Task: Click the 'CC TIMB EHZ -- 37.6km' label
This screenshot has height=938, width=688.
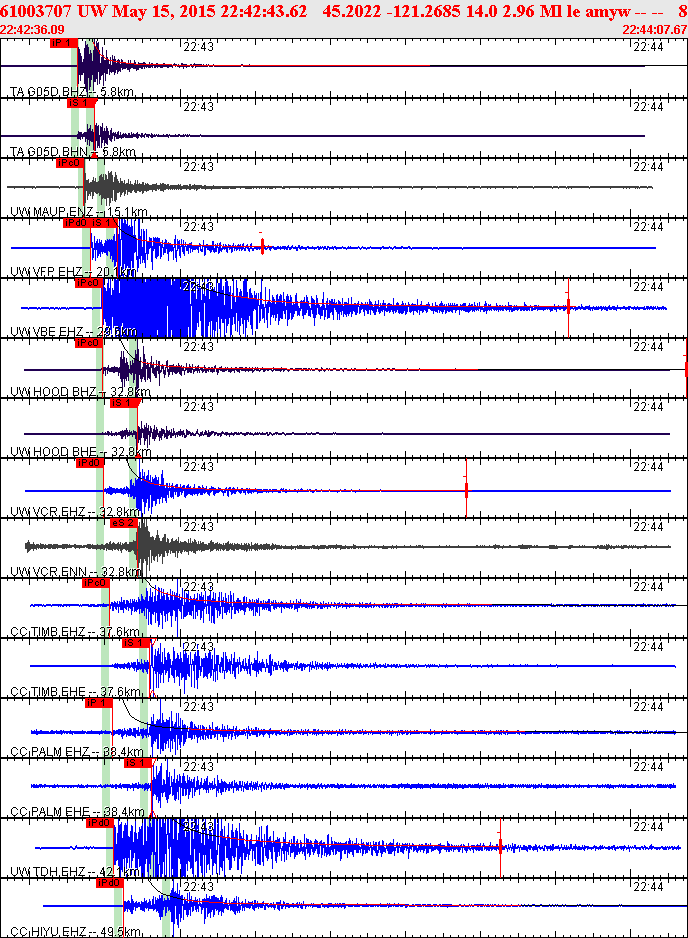Action: click(75, 632)
